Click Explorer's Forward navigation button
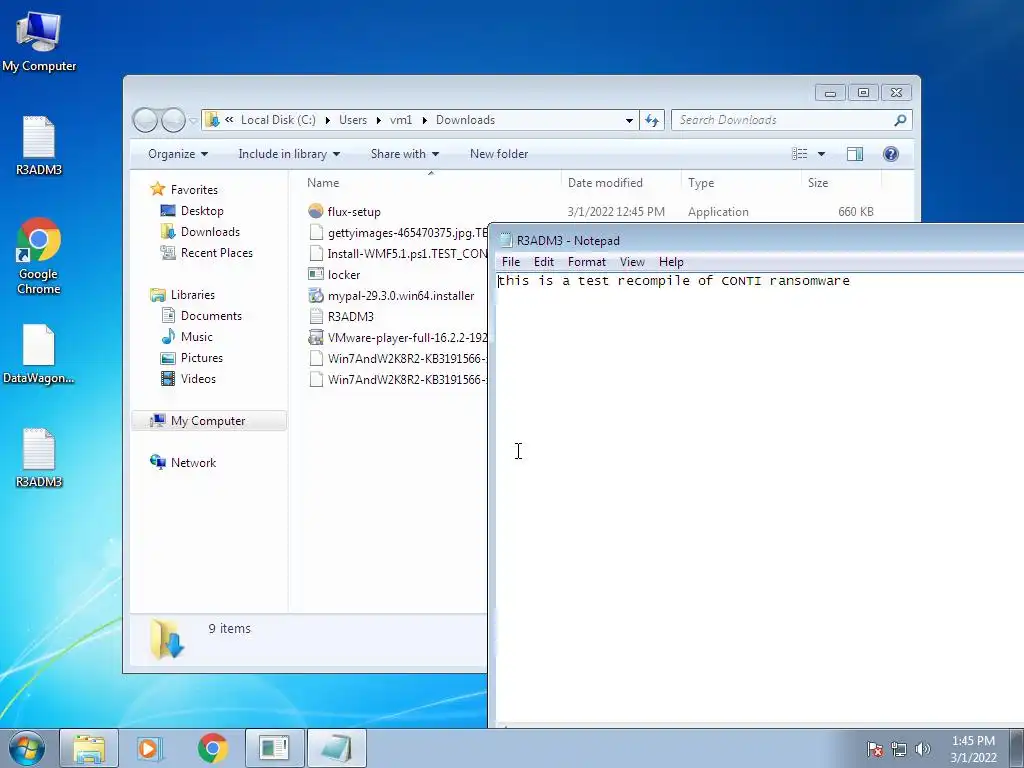The height and width of the screenshot is (768, 1024). [173, 120]
